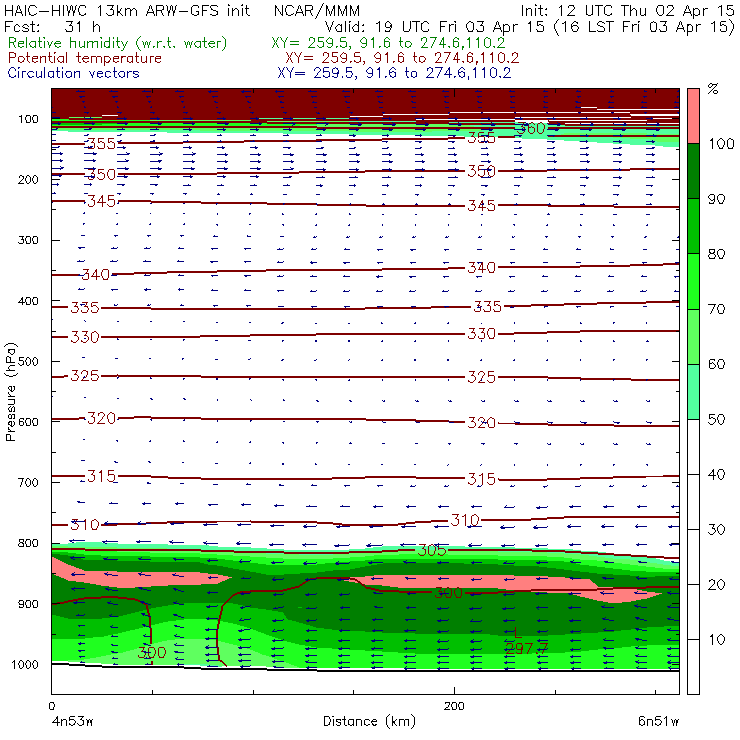This screenshot has width=740, height=740.
Task: Click the 'Init: 12 UTC Thu 02 Apr 15' text
Action: coord(627,10)
